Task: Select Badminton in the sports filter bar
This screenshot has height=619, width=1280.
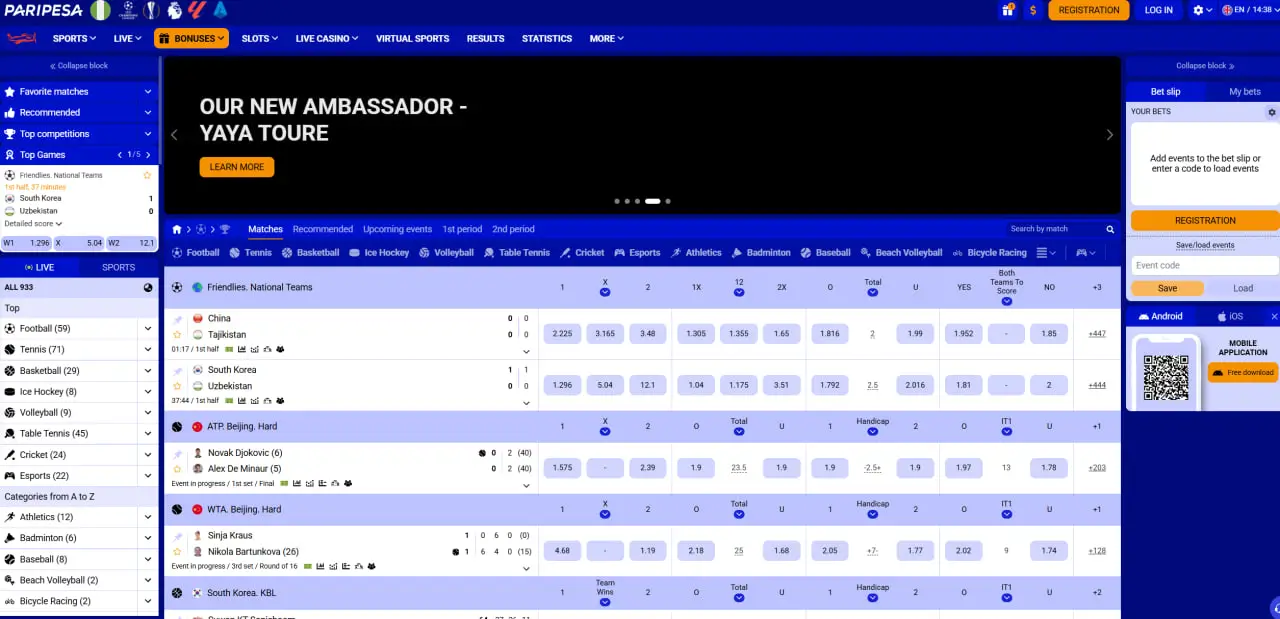Action: click(761, 253)
